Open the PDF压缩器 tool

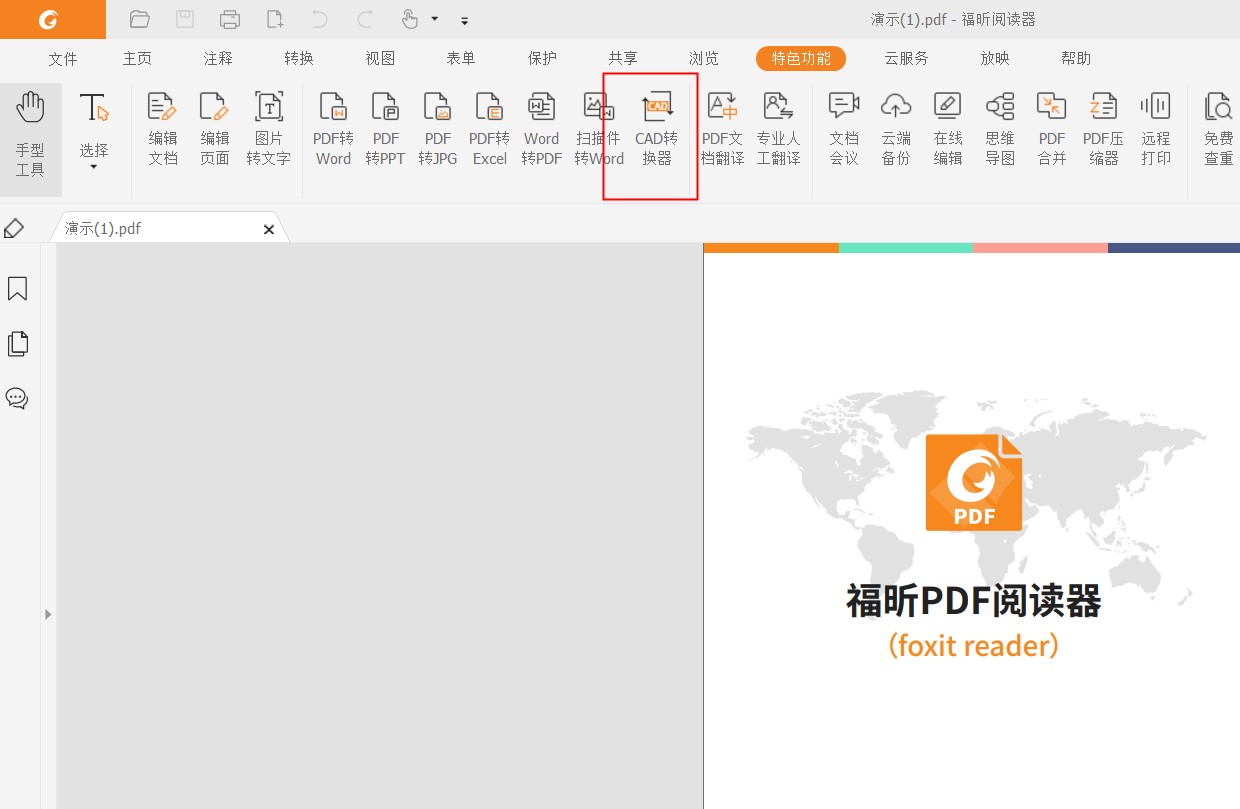point(1103,130)
